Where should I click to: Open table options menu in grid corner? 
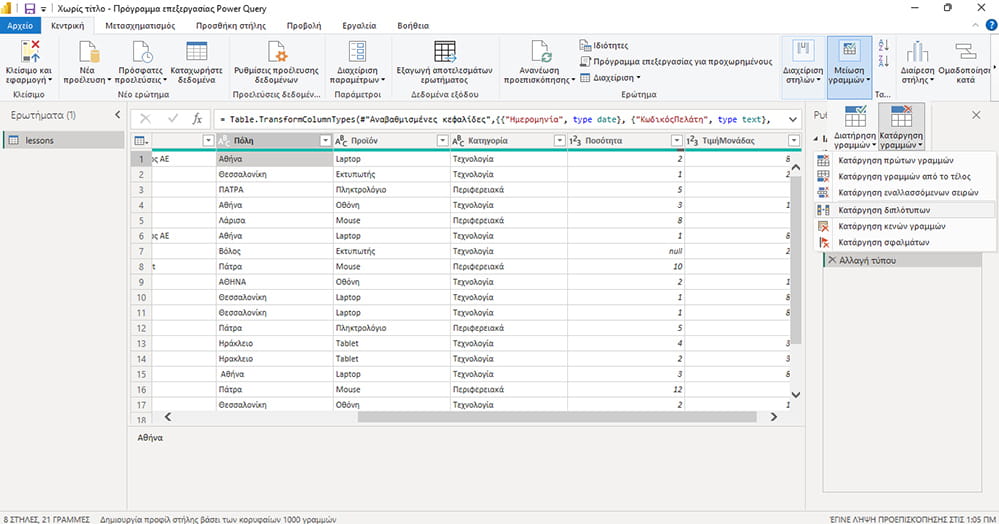[x=141, y=141]
